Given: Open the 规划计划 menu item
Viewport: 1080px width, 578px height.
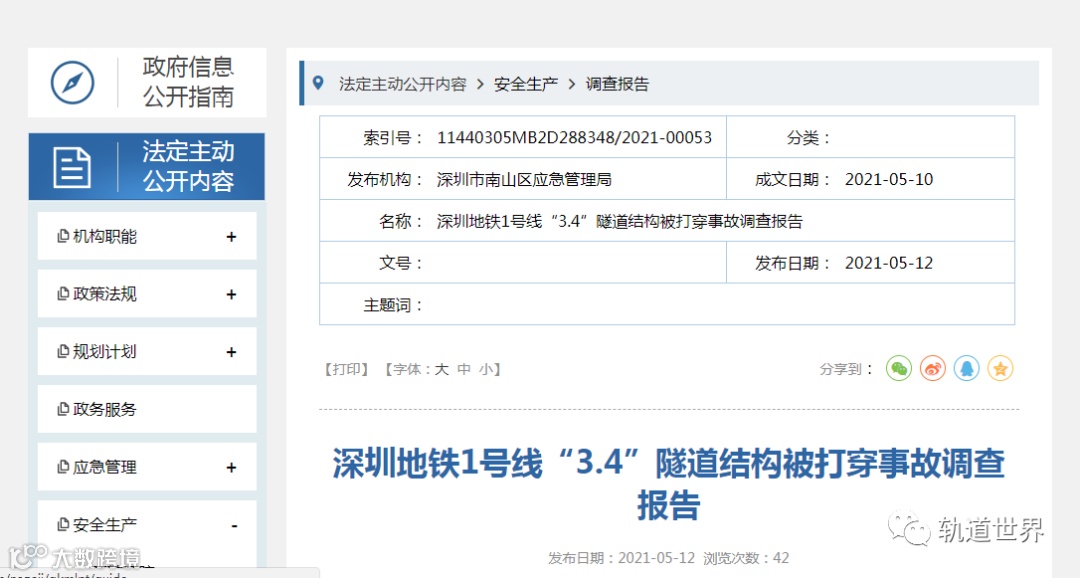Looking at the screenshot, I should [147, 351].
